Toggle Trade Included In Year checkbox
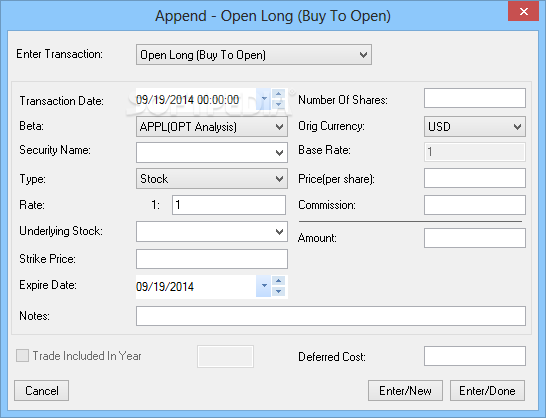The height and width of the screenshot is (418, 546). pos(23,356)
